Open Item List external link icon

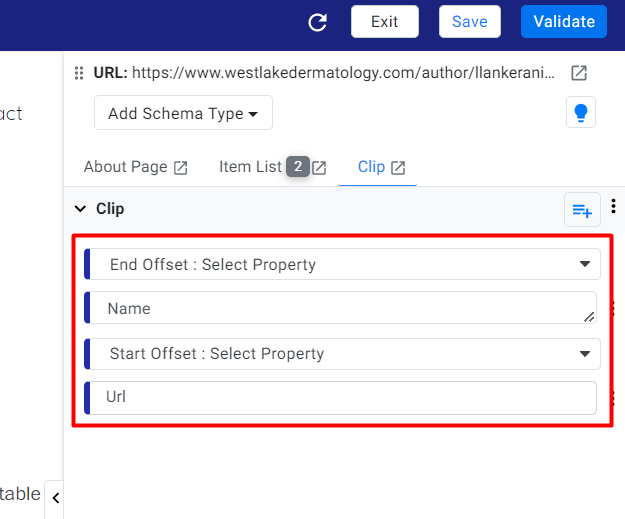click(319, 168)
